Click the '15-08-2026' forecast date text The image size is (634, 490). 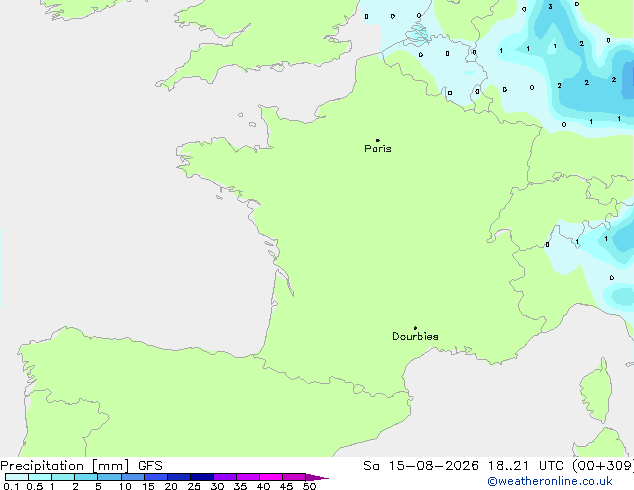pos(434,466)
